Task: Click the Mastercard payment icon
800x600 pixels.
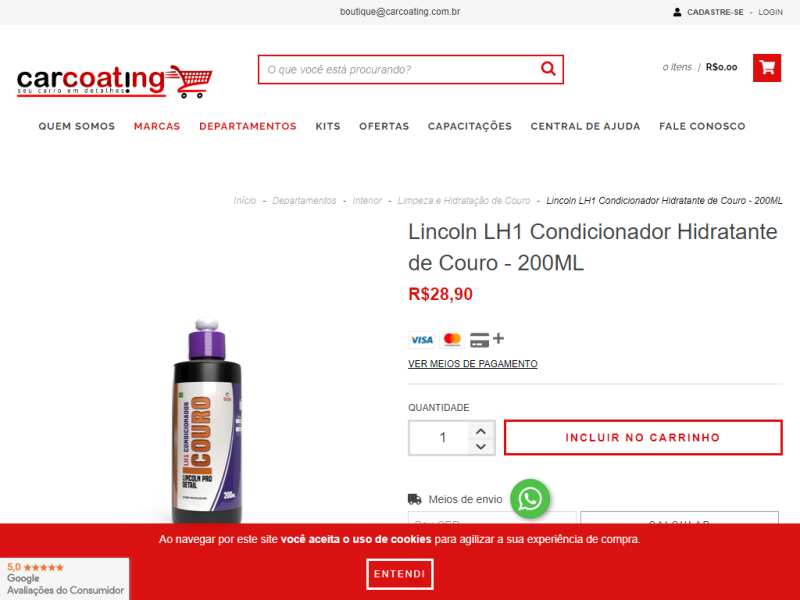Action: click(452, 340)
